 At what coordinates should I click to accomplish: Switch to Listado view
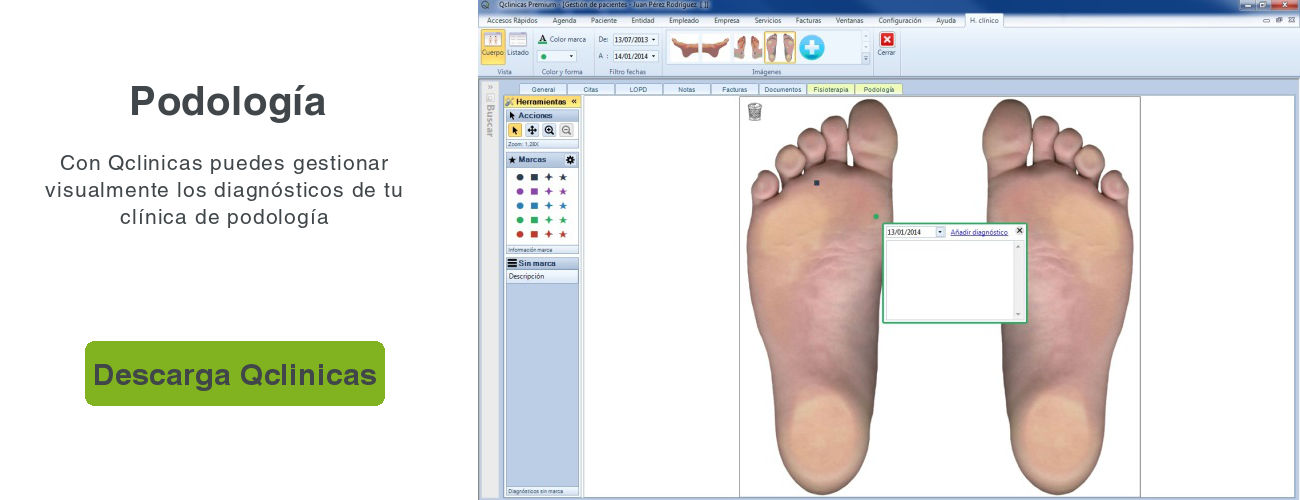pyautogui.click(x=518, y=46)
